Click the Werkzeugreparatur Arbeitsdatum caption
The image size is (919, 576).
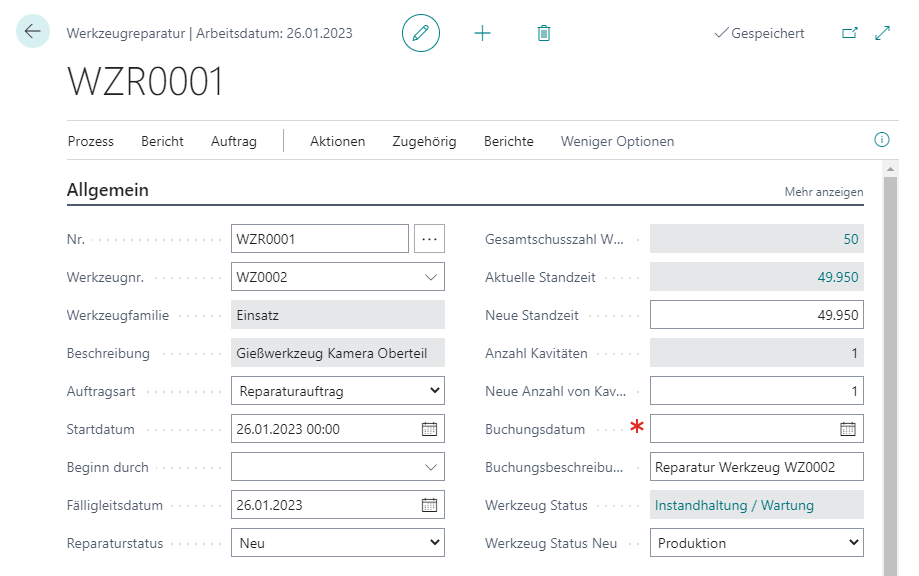click(x=210, y=33)
